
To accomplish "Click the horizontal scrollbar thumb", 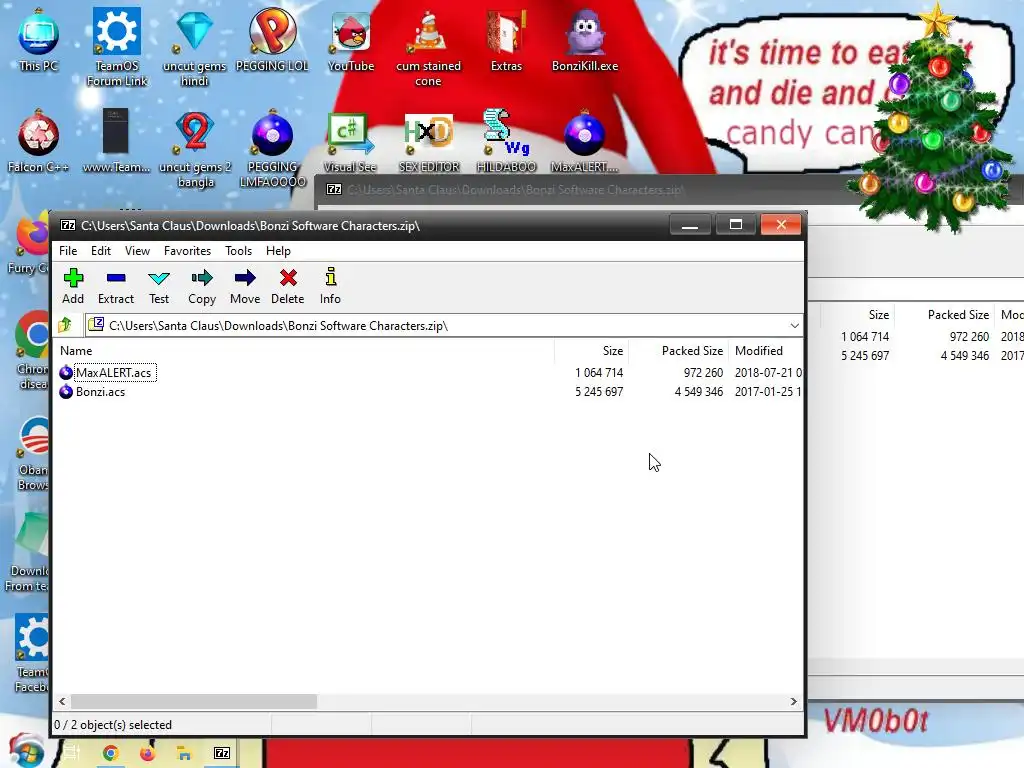I will point(193,701).
